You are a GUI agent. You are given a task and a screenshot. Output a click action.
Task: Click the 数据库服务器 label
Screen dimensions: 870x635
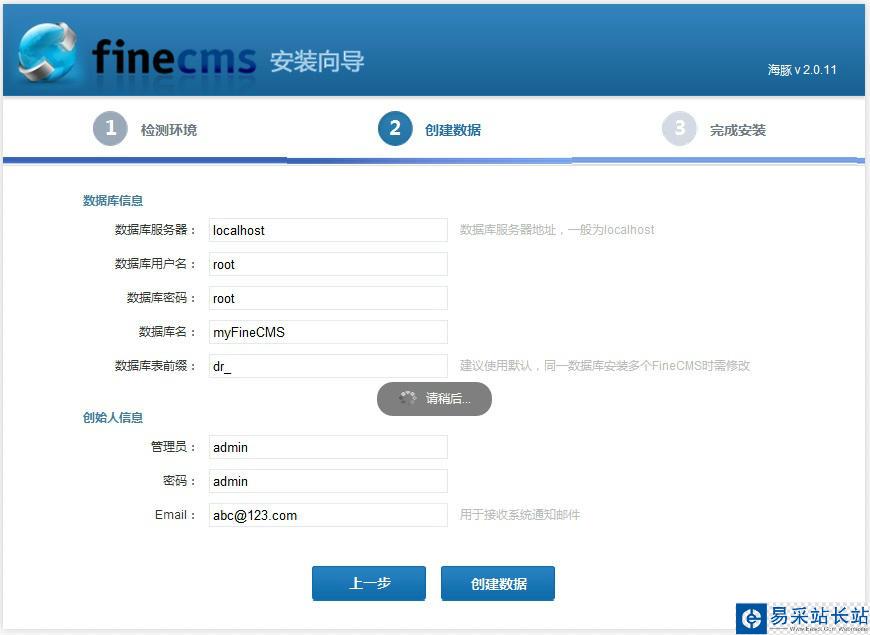pyautogui.click(x=155, y=230)
